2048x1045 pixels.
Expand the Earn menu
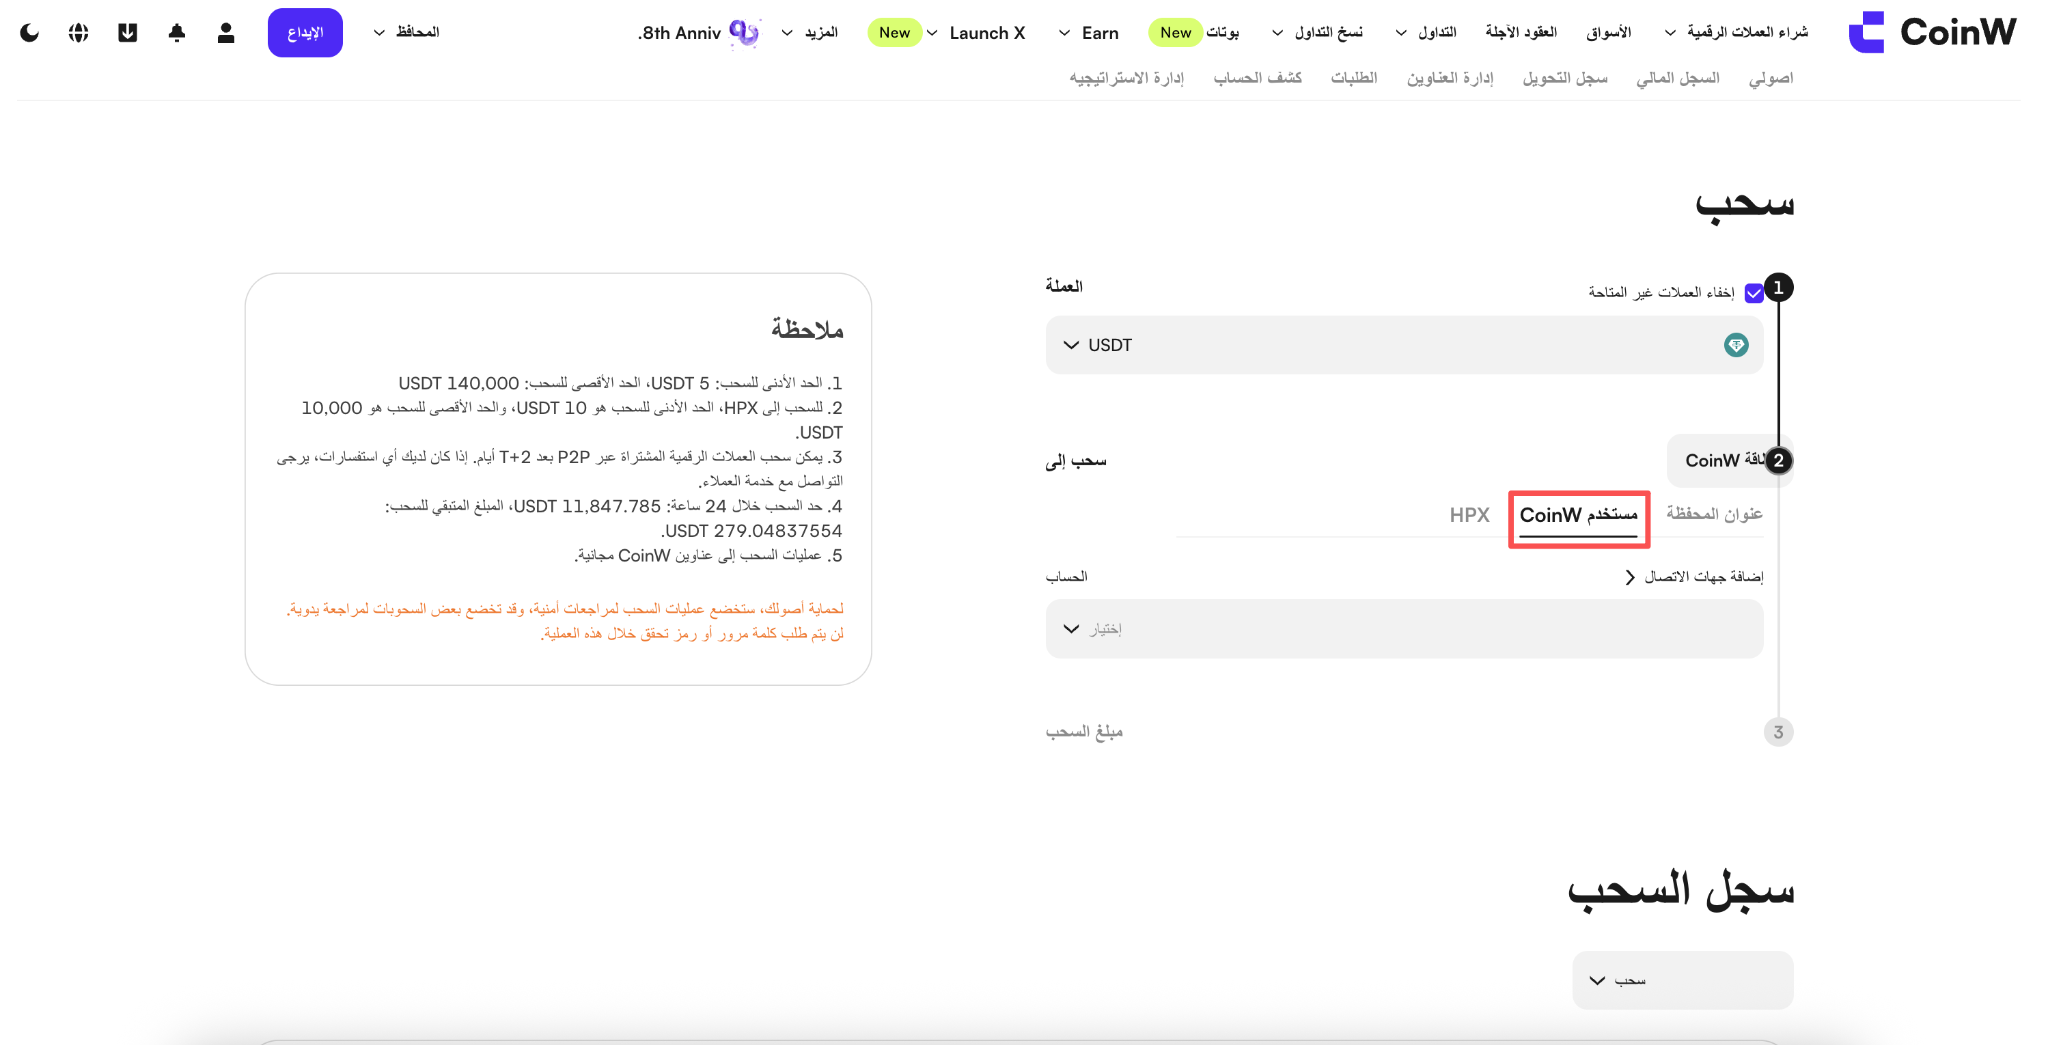(x=1089, y=33)
